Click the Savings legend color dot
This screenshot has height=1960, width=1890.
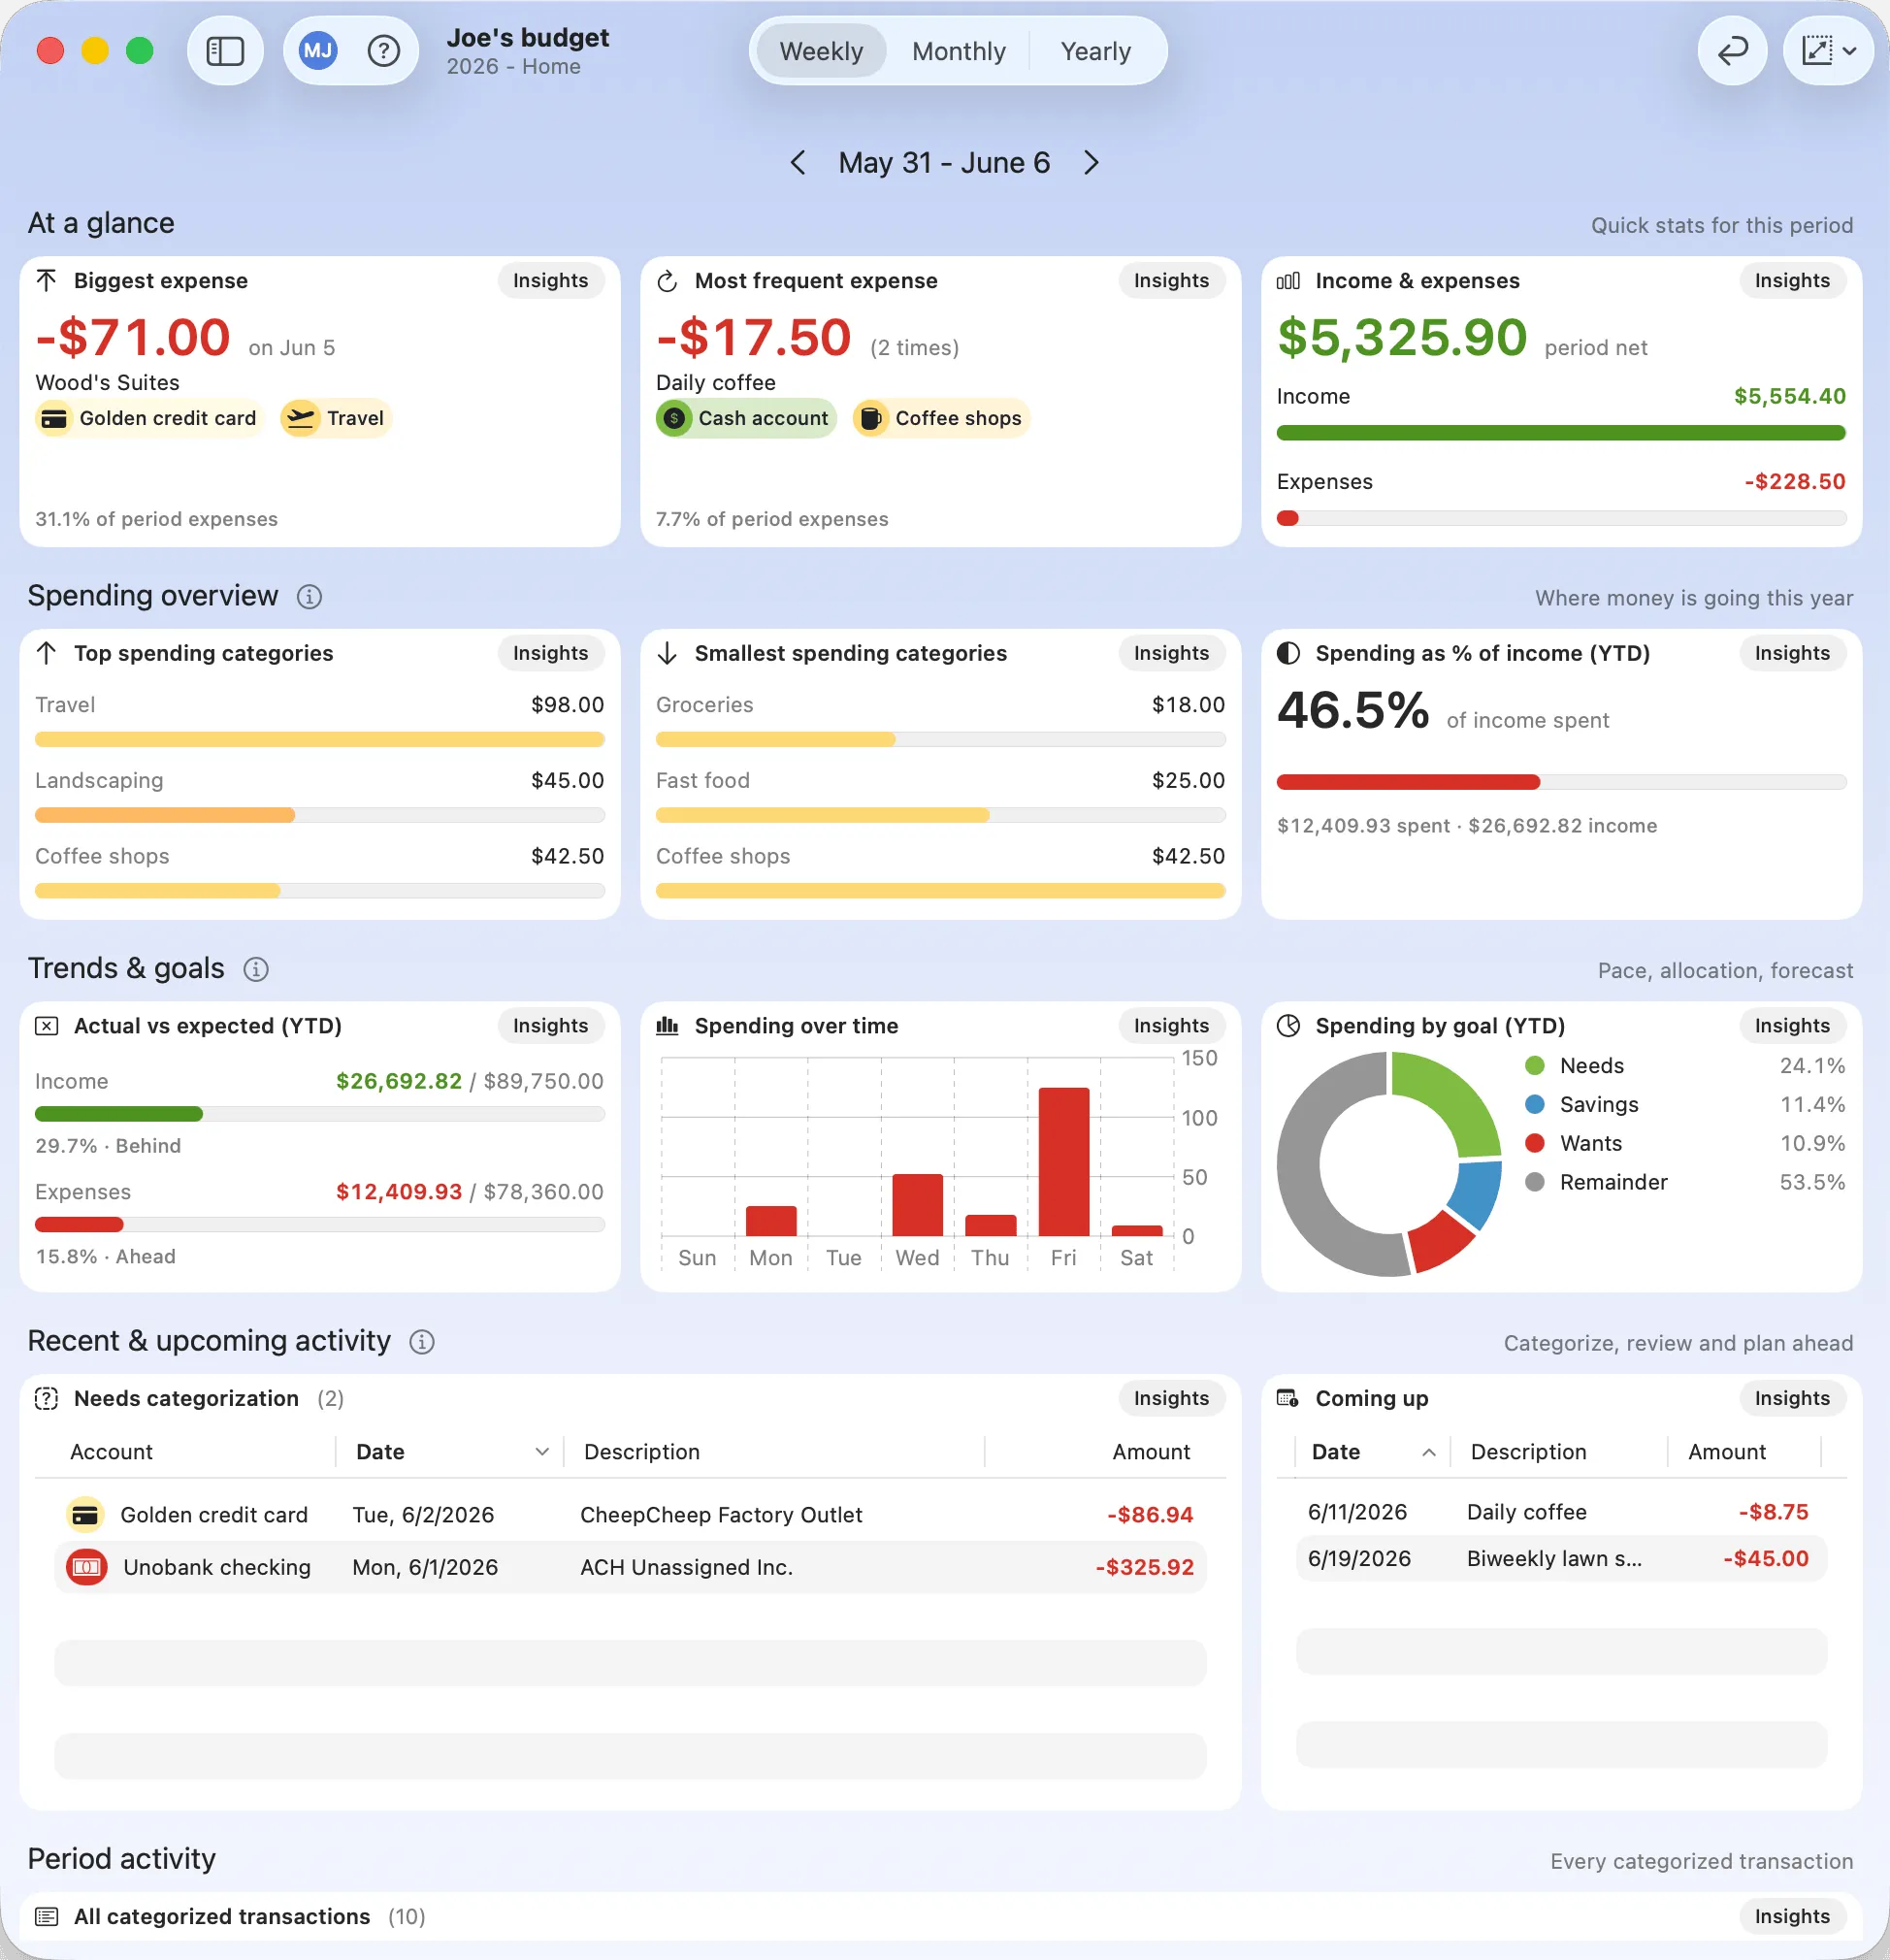point(1534,1105)
